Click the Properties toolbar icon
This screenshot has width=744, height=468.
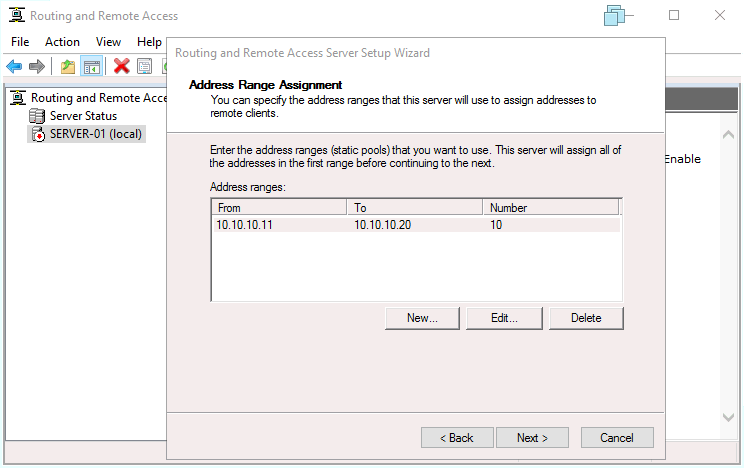(x=144, y=66)
